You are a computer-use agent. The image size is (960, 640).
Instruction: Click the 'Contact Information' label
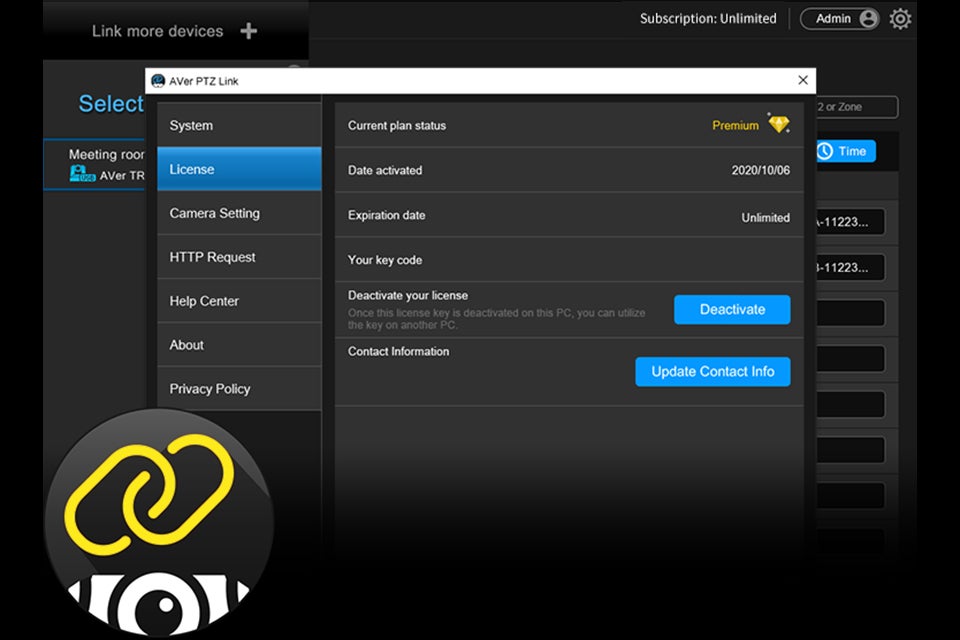click(x=399, y=352)
